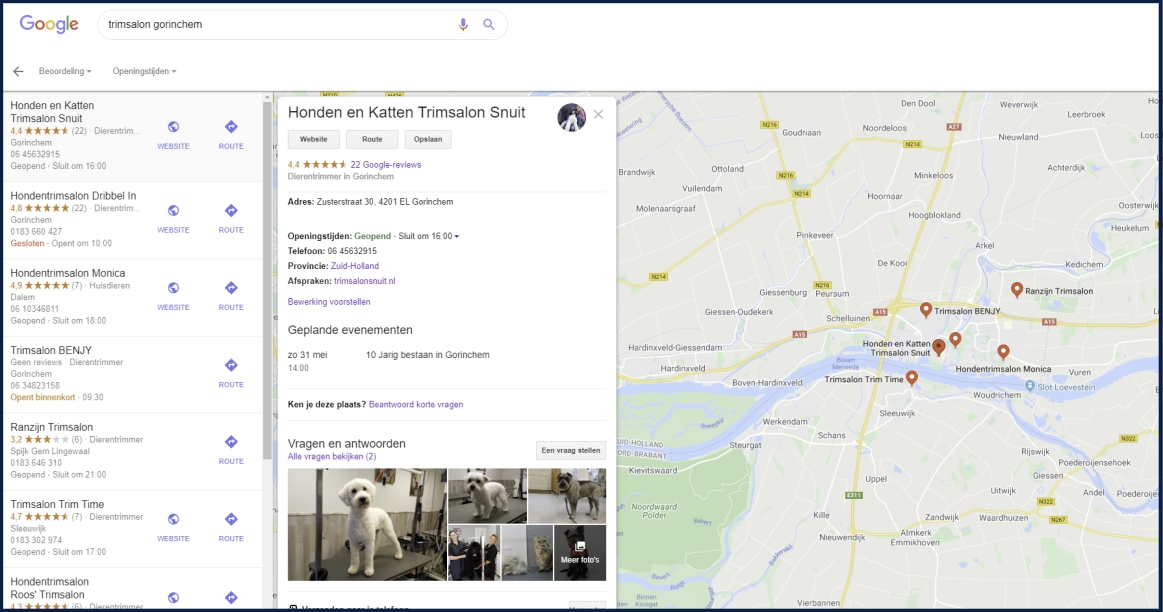This screenshot has height=612, width=1163.
Task: Open the 22 Google-reviews link
Action: pyautogui.click(x=385, y=164)
